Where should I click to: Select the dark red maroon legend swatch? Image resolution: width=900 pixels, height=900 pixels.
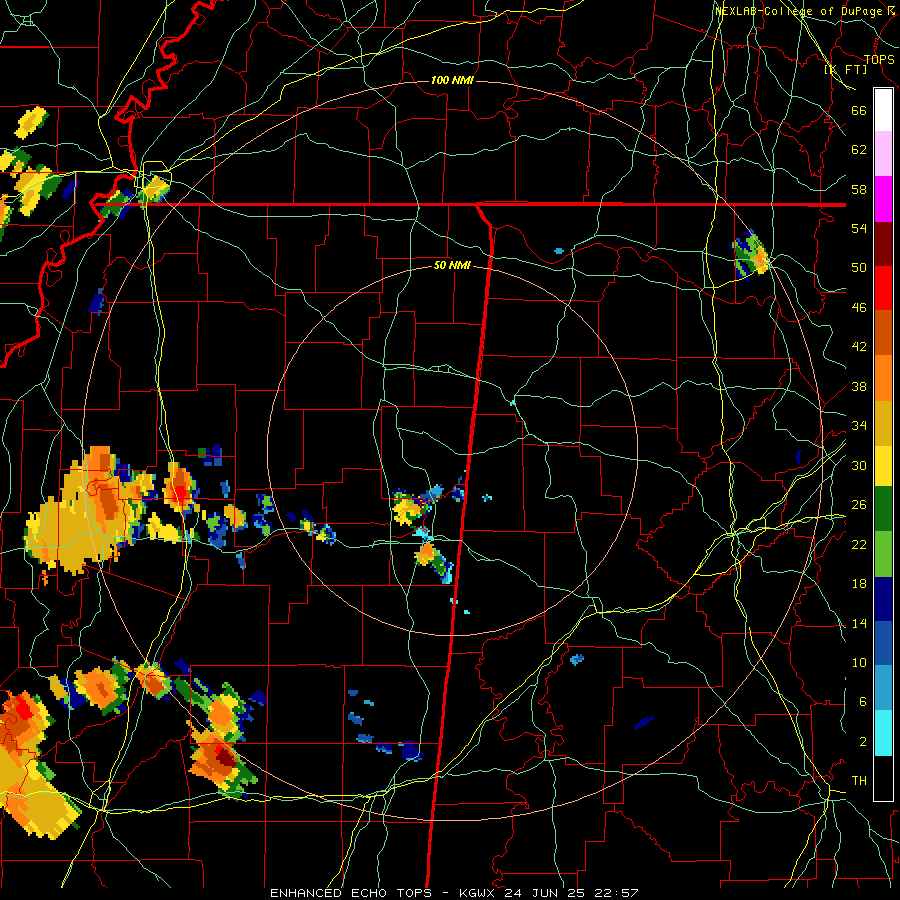point(883,244)
